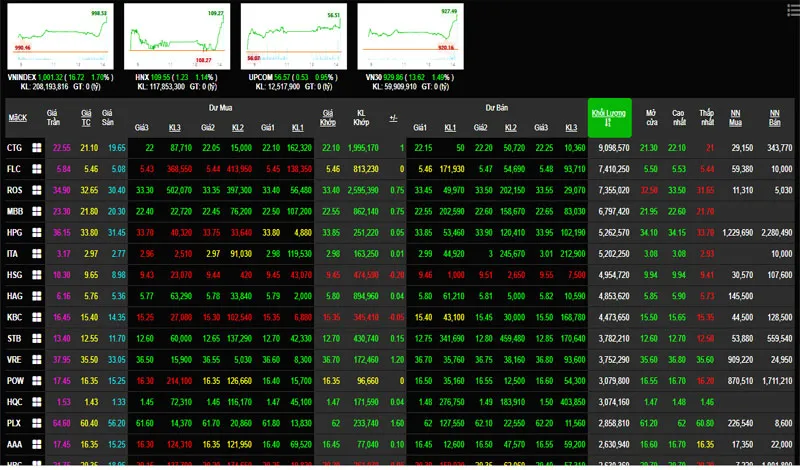This screenshot has height=470, width=800.
Task: Open the grid icon beside STB
Action: (37, 338)
